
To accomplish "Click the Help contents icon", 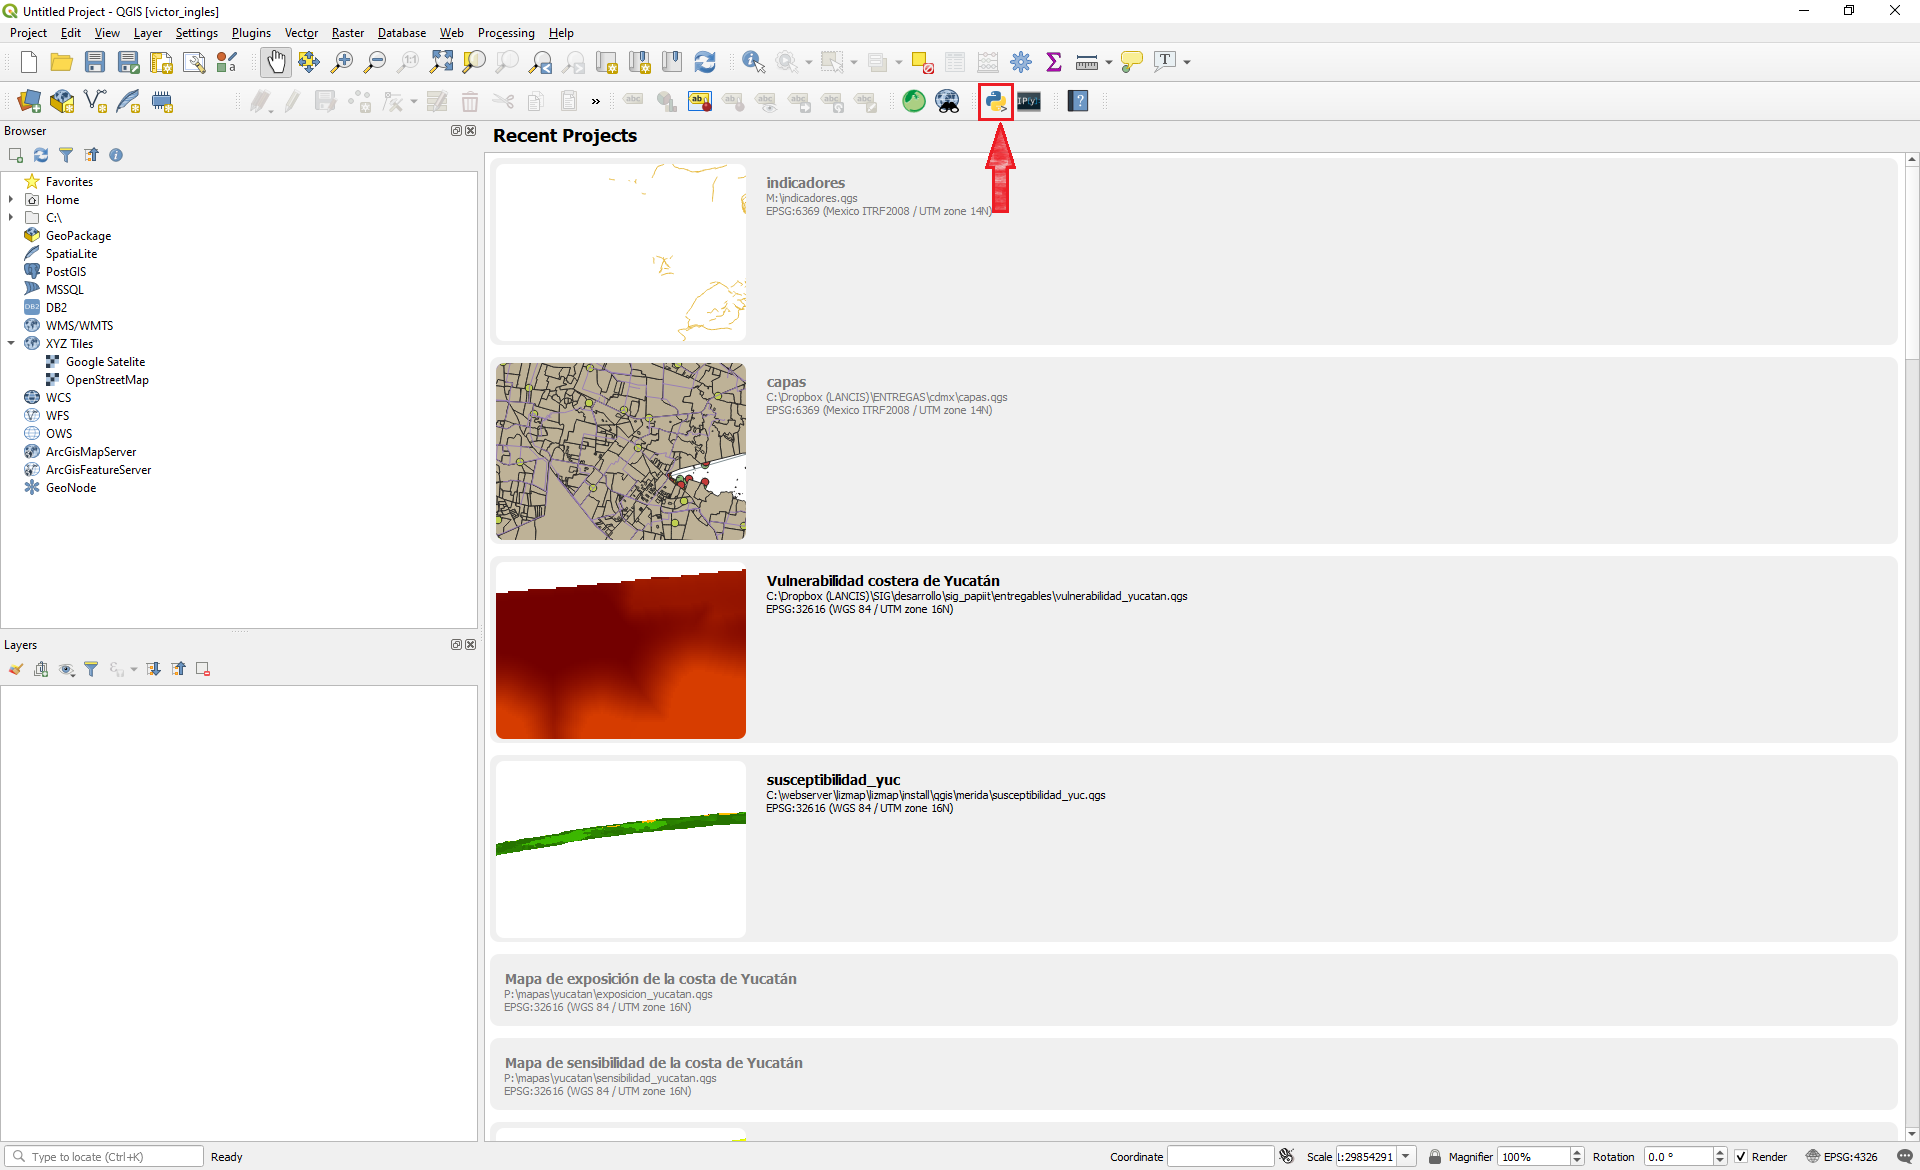I will click(1078, 101).
